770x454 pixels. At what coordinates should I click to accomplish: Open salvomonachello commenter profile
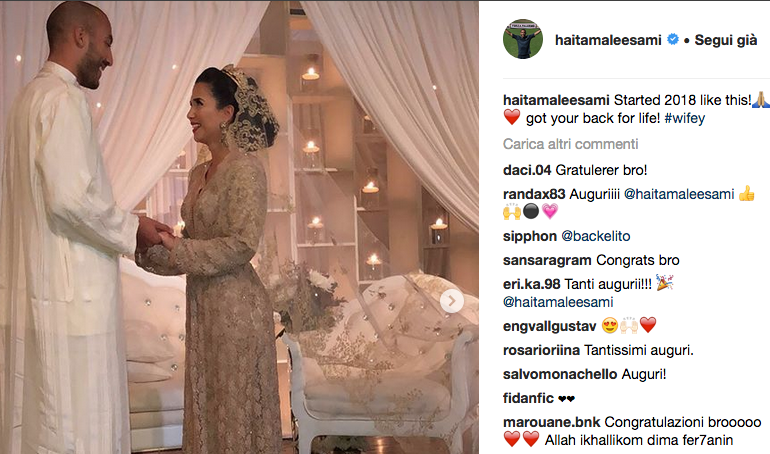point(560,374)
